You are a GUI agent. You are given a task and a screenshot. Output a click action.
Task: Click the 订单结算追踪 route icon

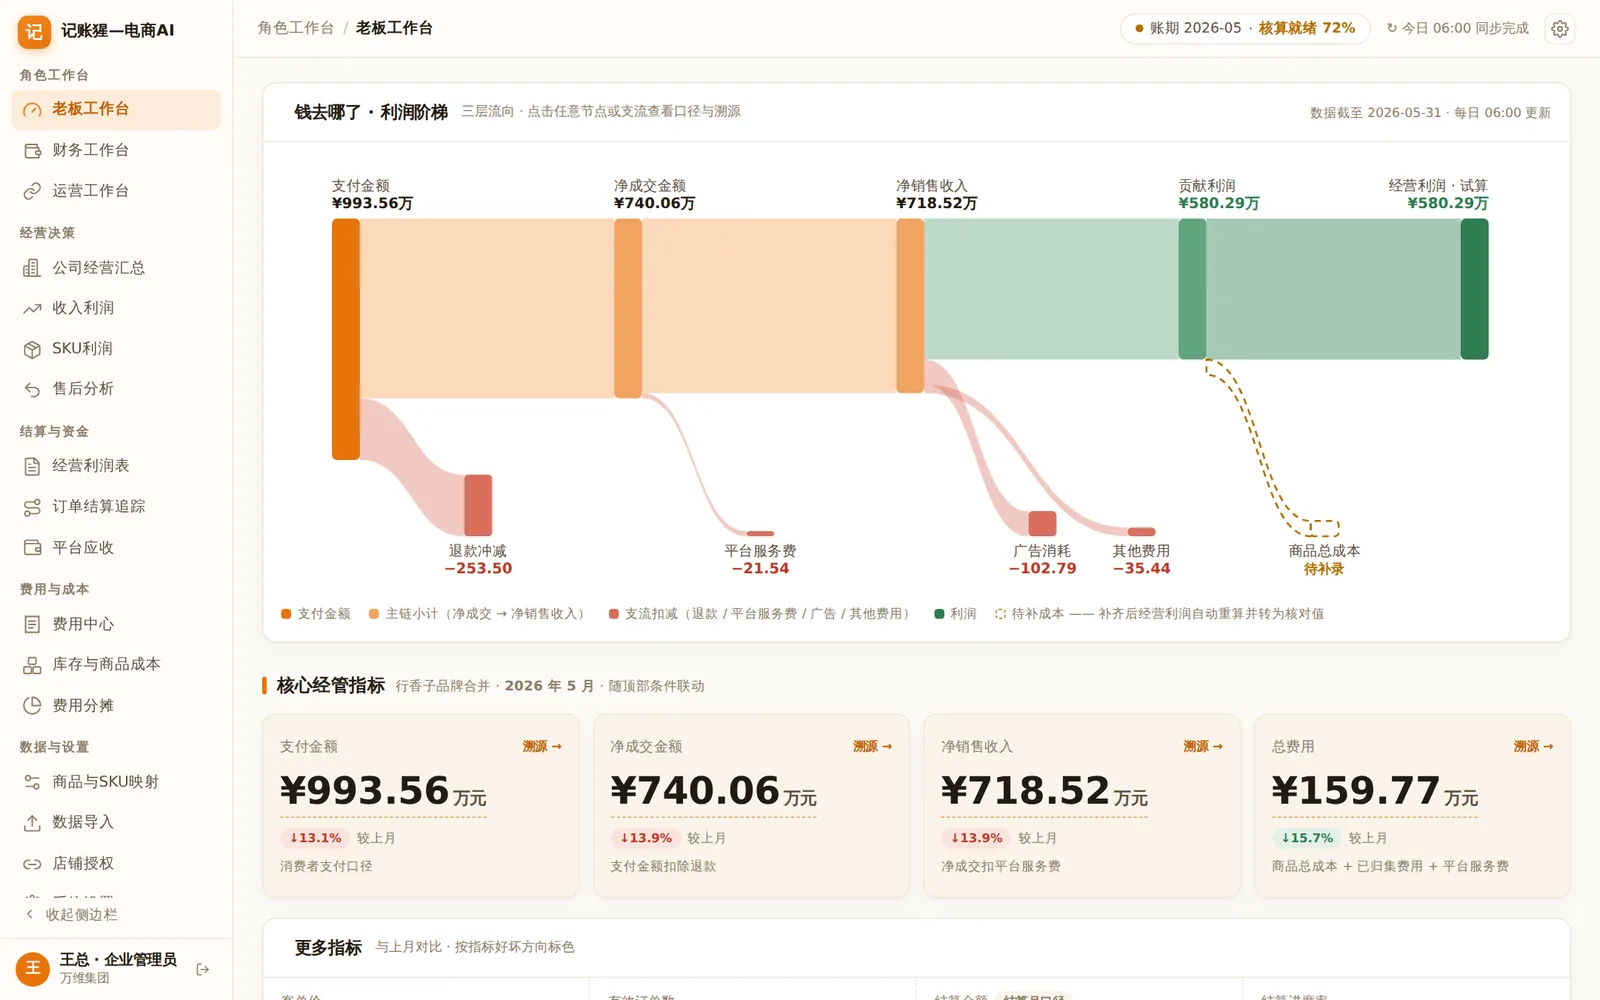pyautogui.click(x=32, y=507)
